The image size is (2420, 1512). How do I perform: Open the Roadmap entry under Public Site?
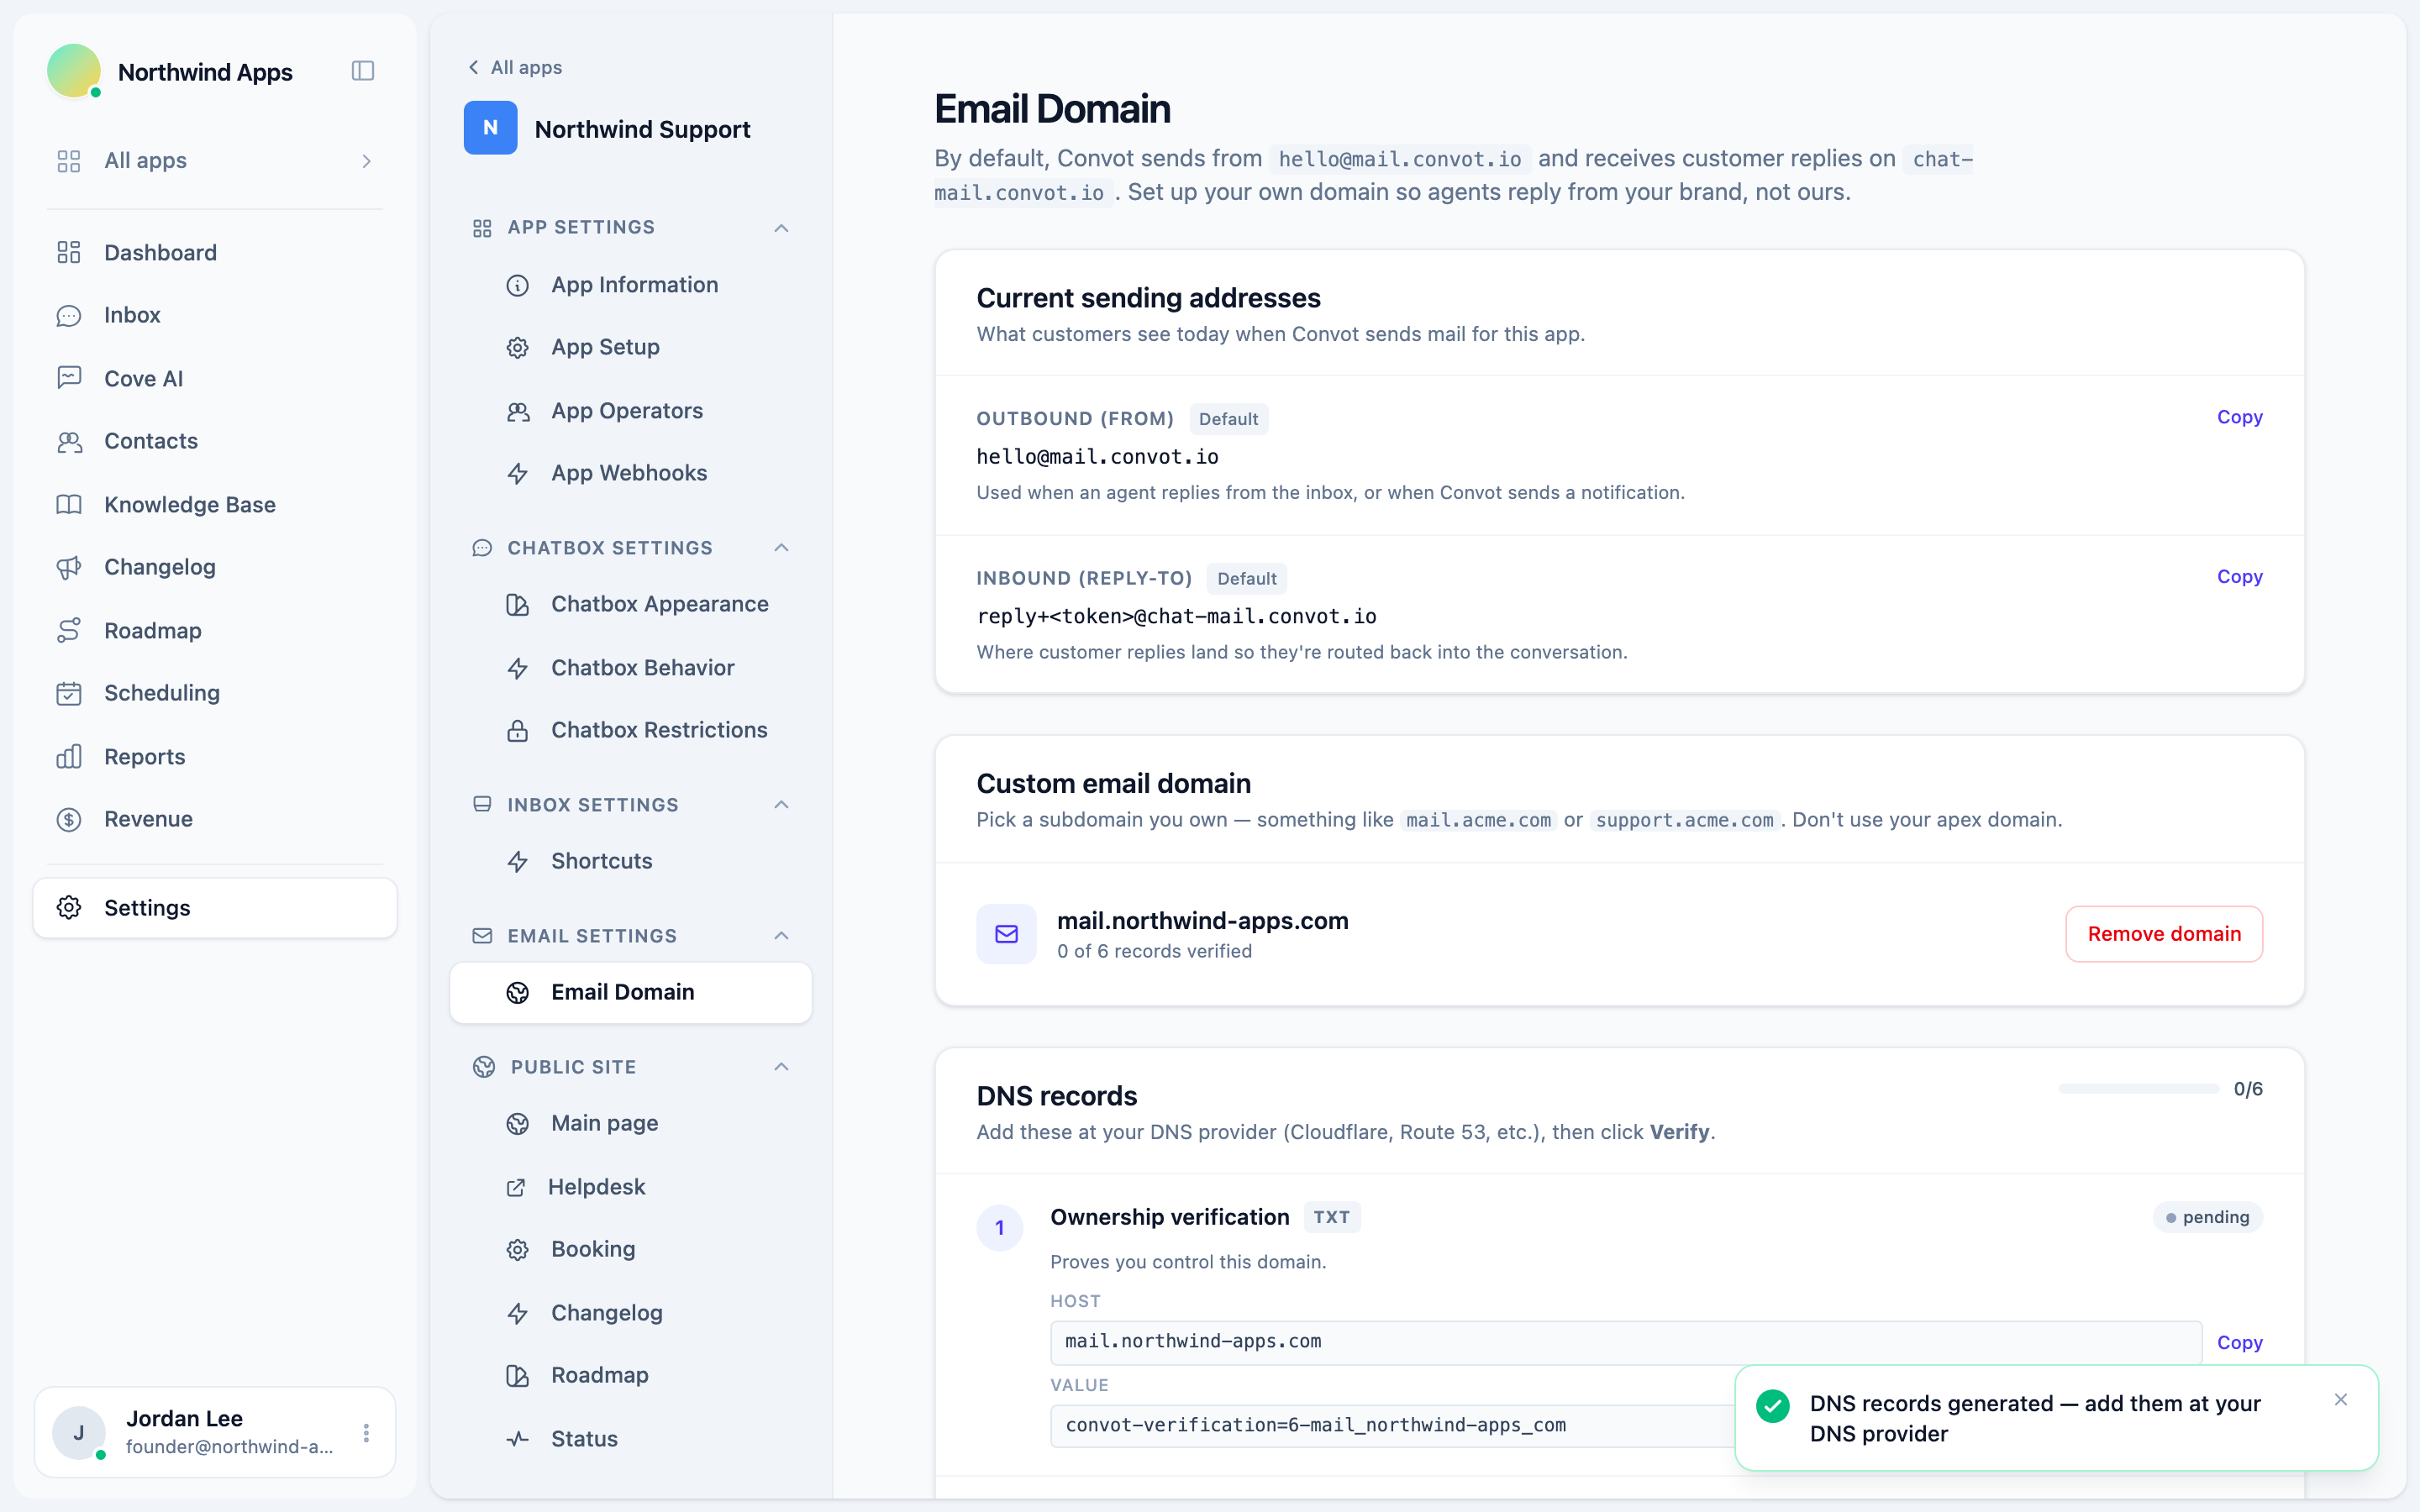631,1375
